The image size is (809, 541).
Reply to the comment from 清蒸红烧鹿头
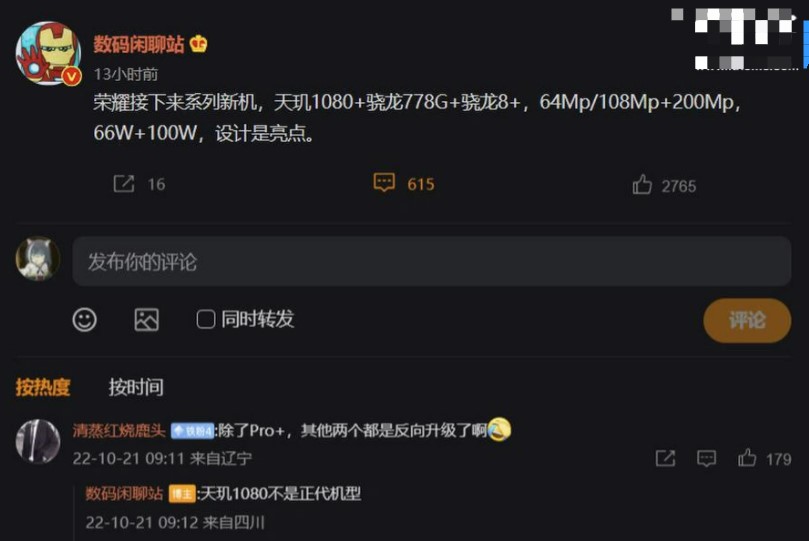(706, 458)
